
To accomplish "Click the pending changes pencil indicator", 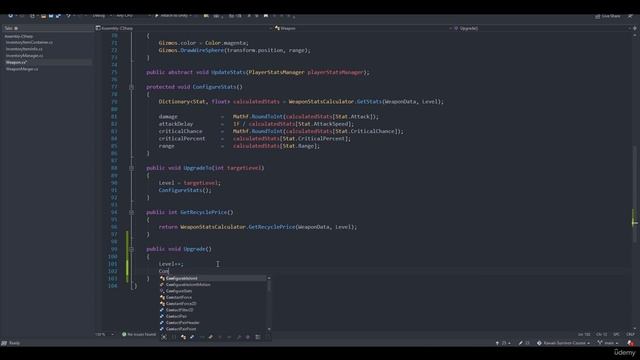I will pos(524,343).
